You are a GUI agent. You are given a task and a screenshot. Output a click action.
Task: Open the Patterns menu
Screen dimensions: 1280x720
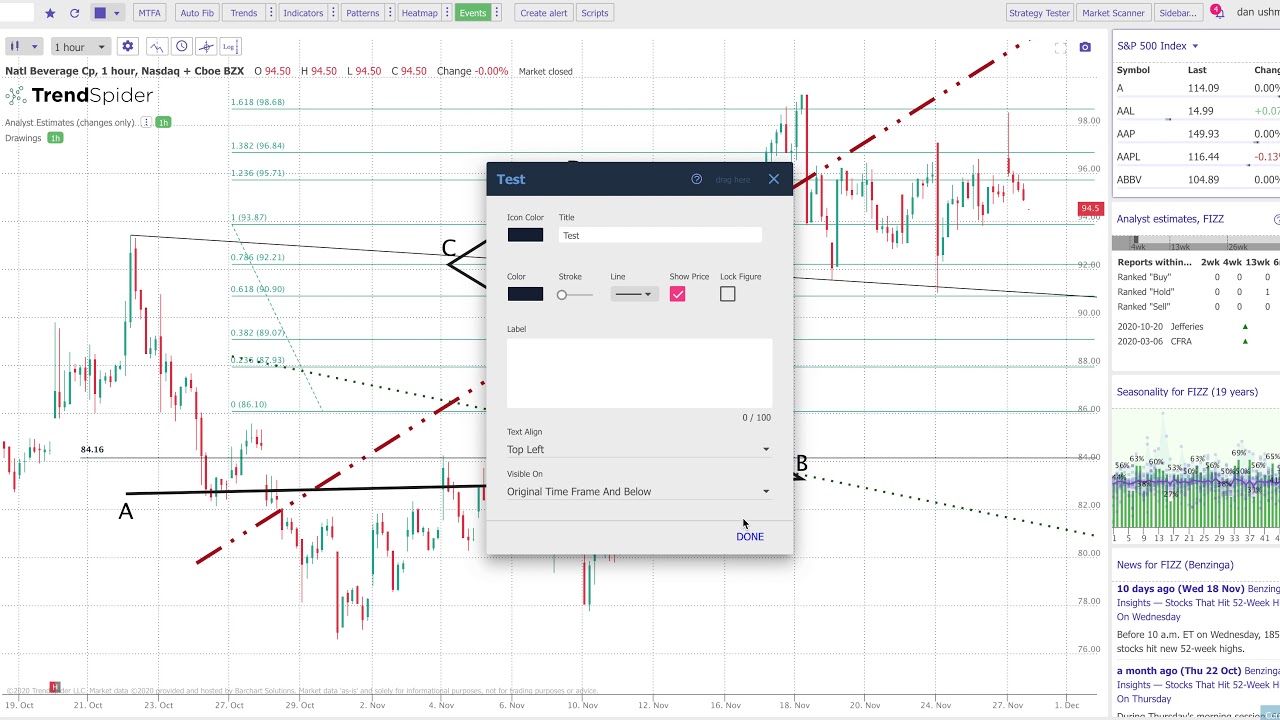pos(362,13)
